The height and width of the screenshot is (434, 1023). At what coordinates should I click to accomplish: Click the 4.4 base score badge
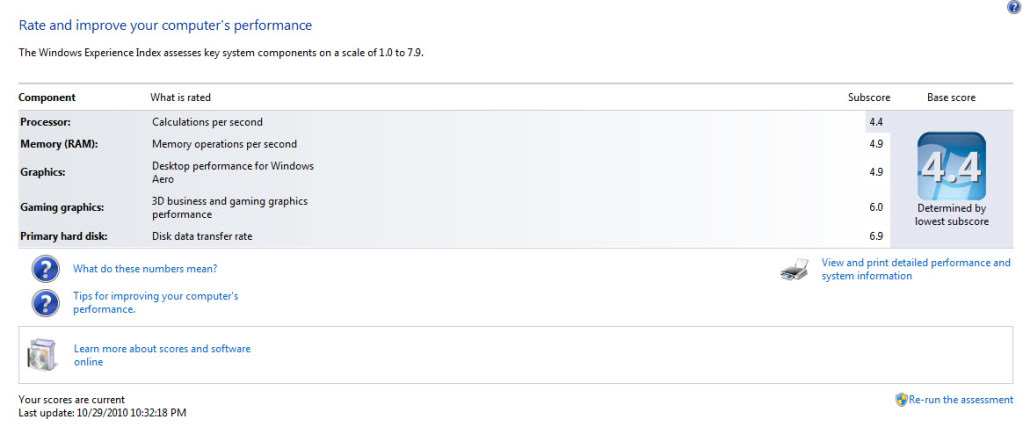pyautogui.click(x=951, y=166)
